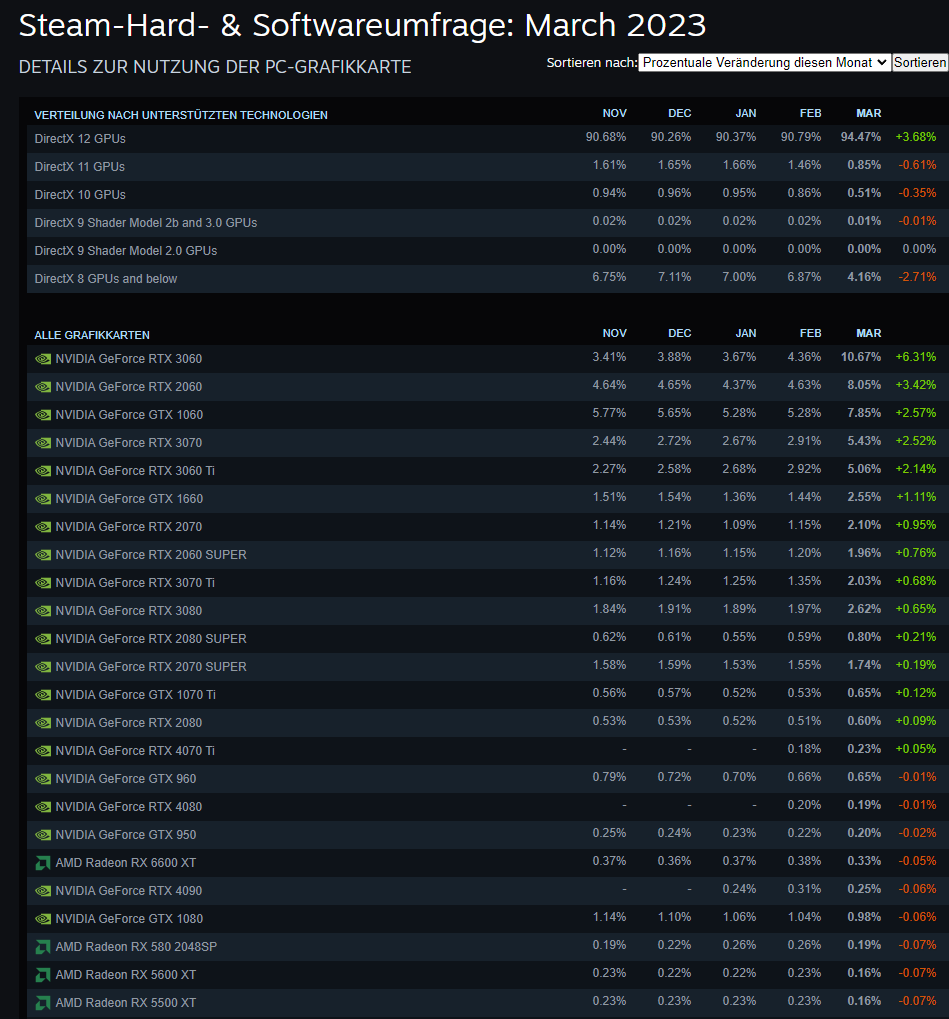Click the +6.31% change for RTX 3060
The height and width of the screenshot is (1019, 949).
[916, 357]
